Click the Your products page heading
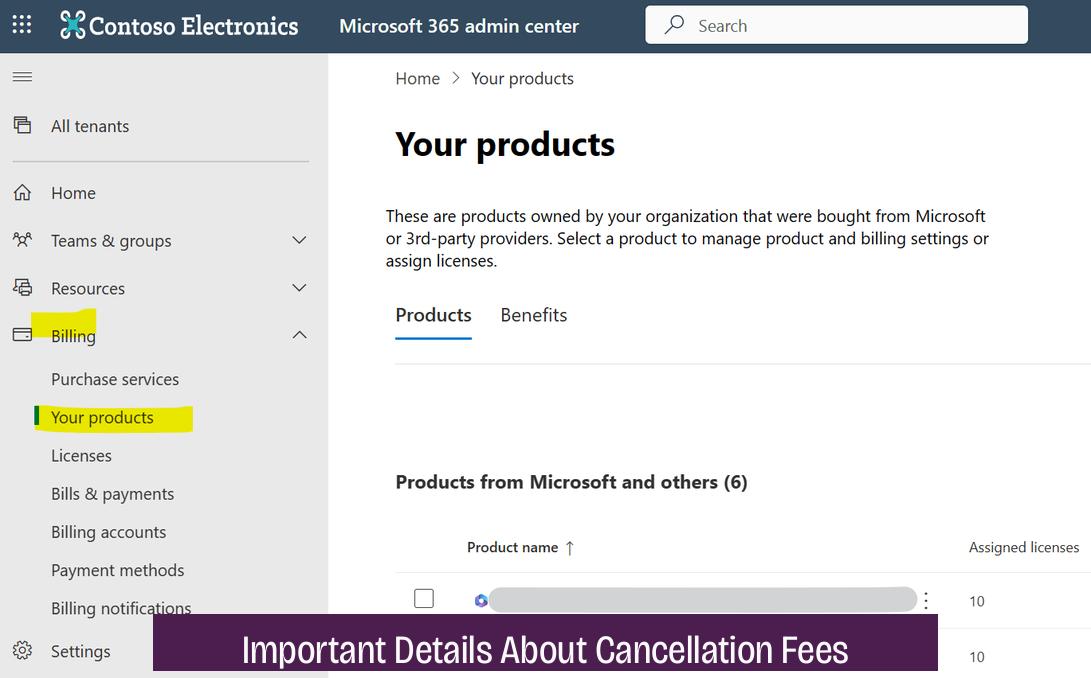1091x678 pixels. coord(505,145)
